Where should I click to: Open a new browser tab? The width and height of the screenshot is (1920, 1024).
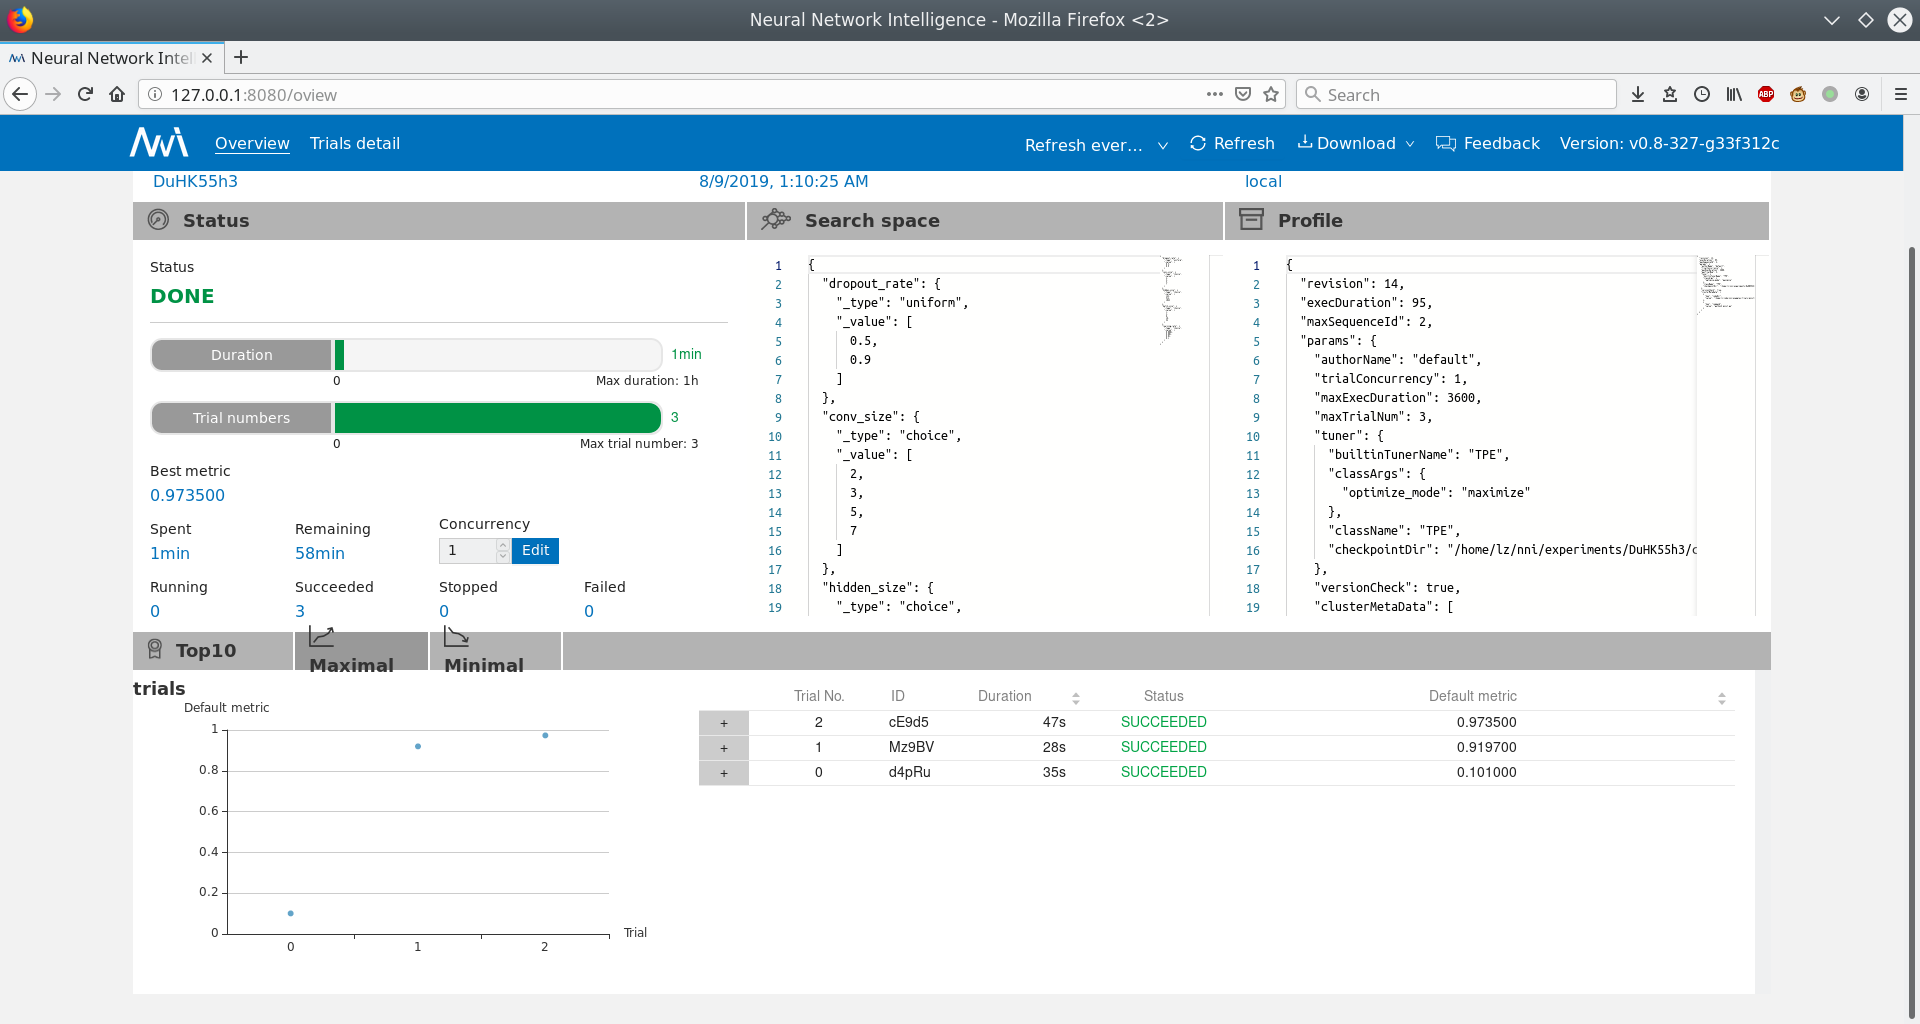pyautogui.click(x=241, y=57)
